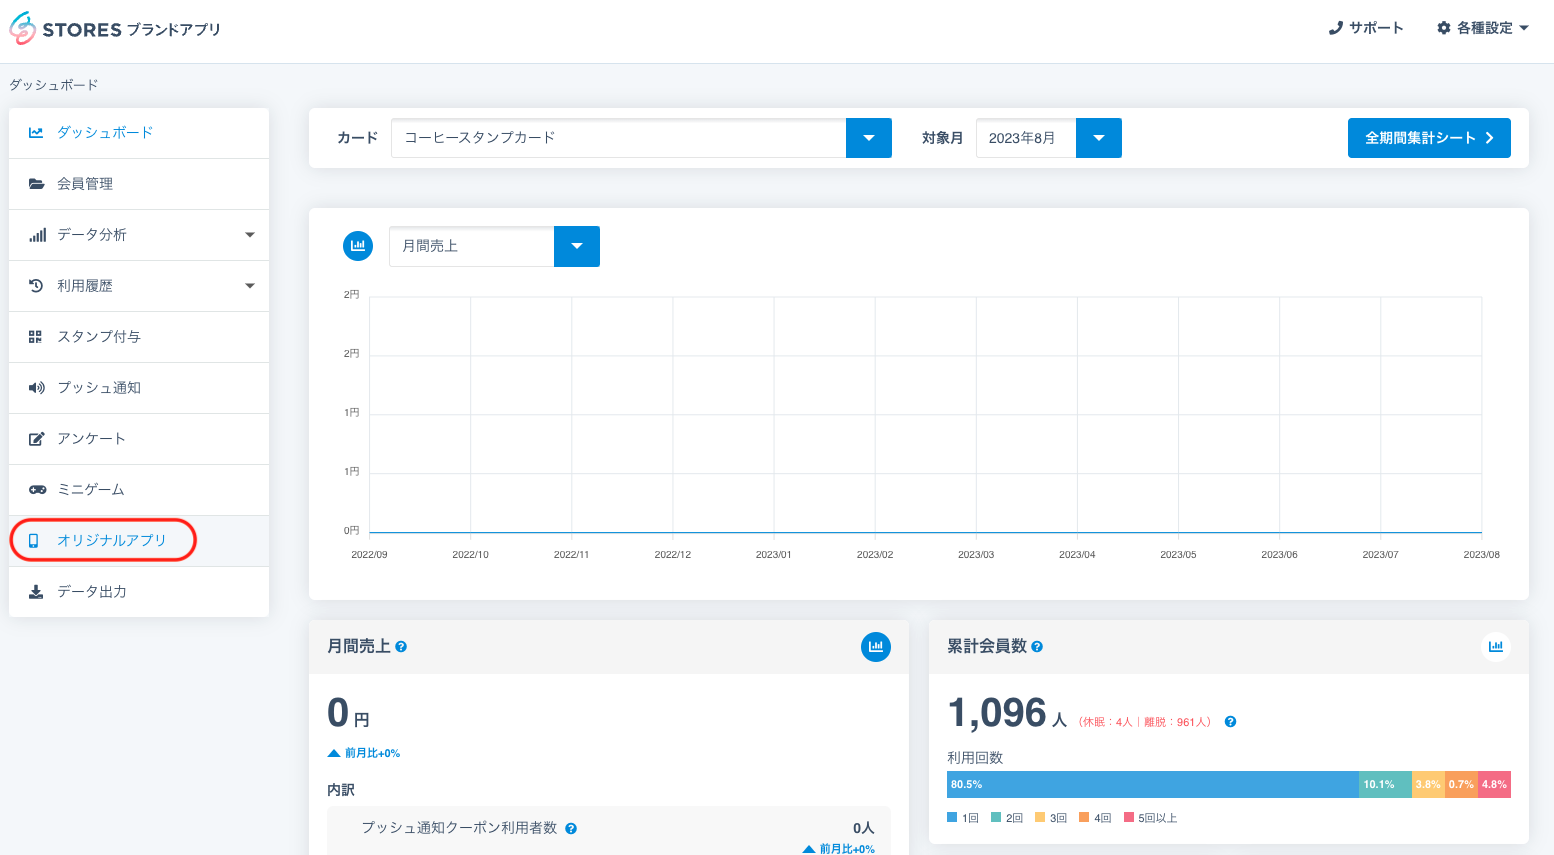Click the 3回 legend entry
Viewport: 1554px width, 855px height.
click(1051, 818)
